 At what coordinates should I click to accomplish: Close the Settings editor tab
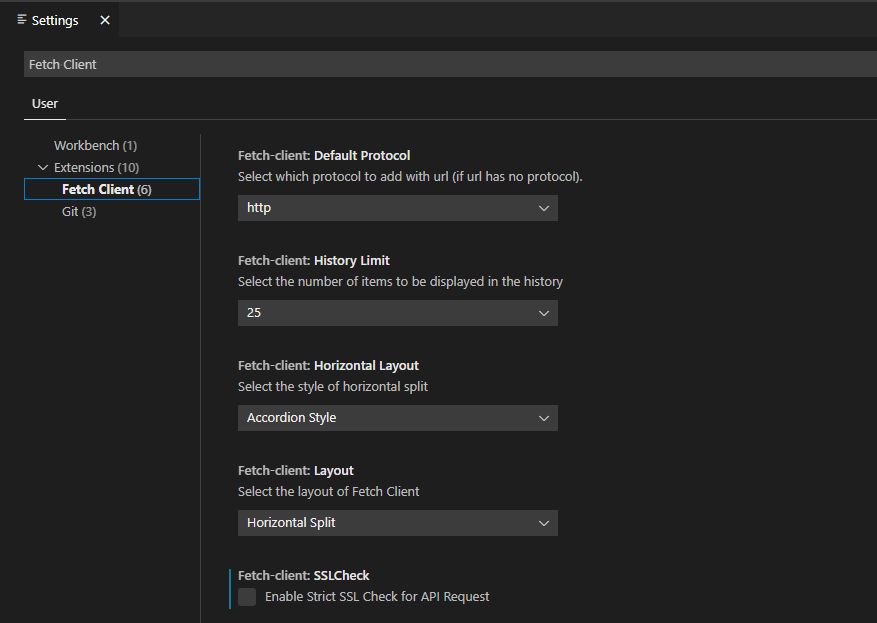105,20
